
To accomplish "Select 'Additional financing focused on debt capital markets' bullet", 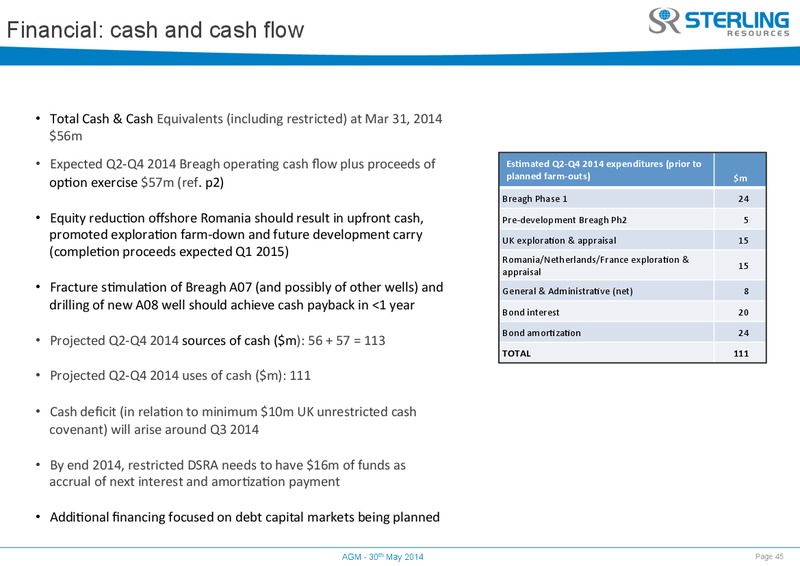I will coord(244,517).
